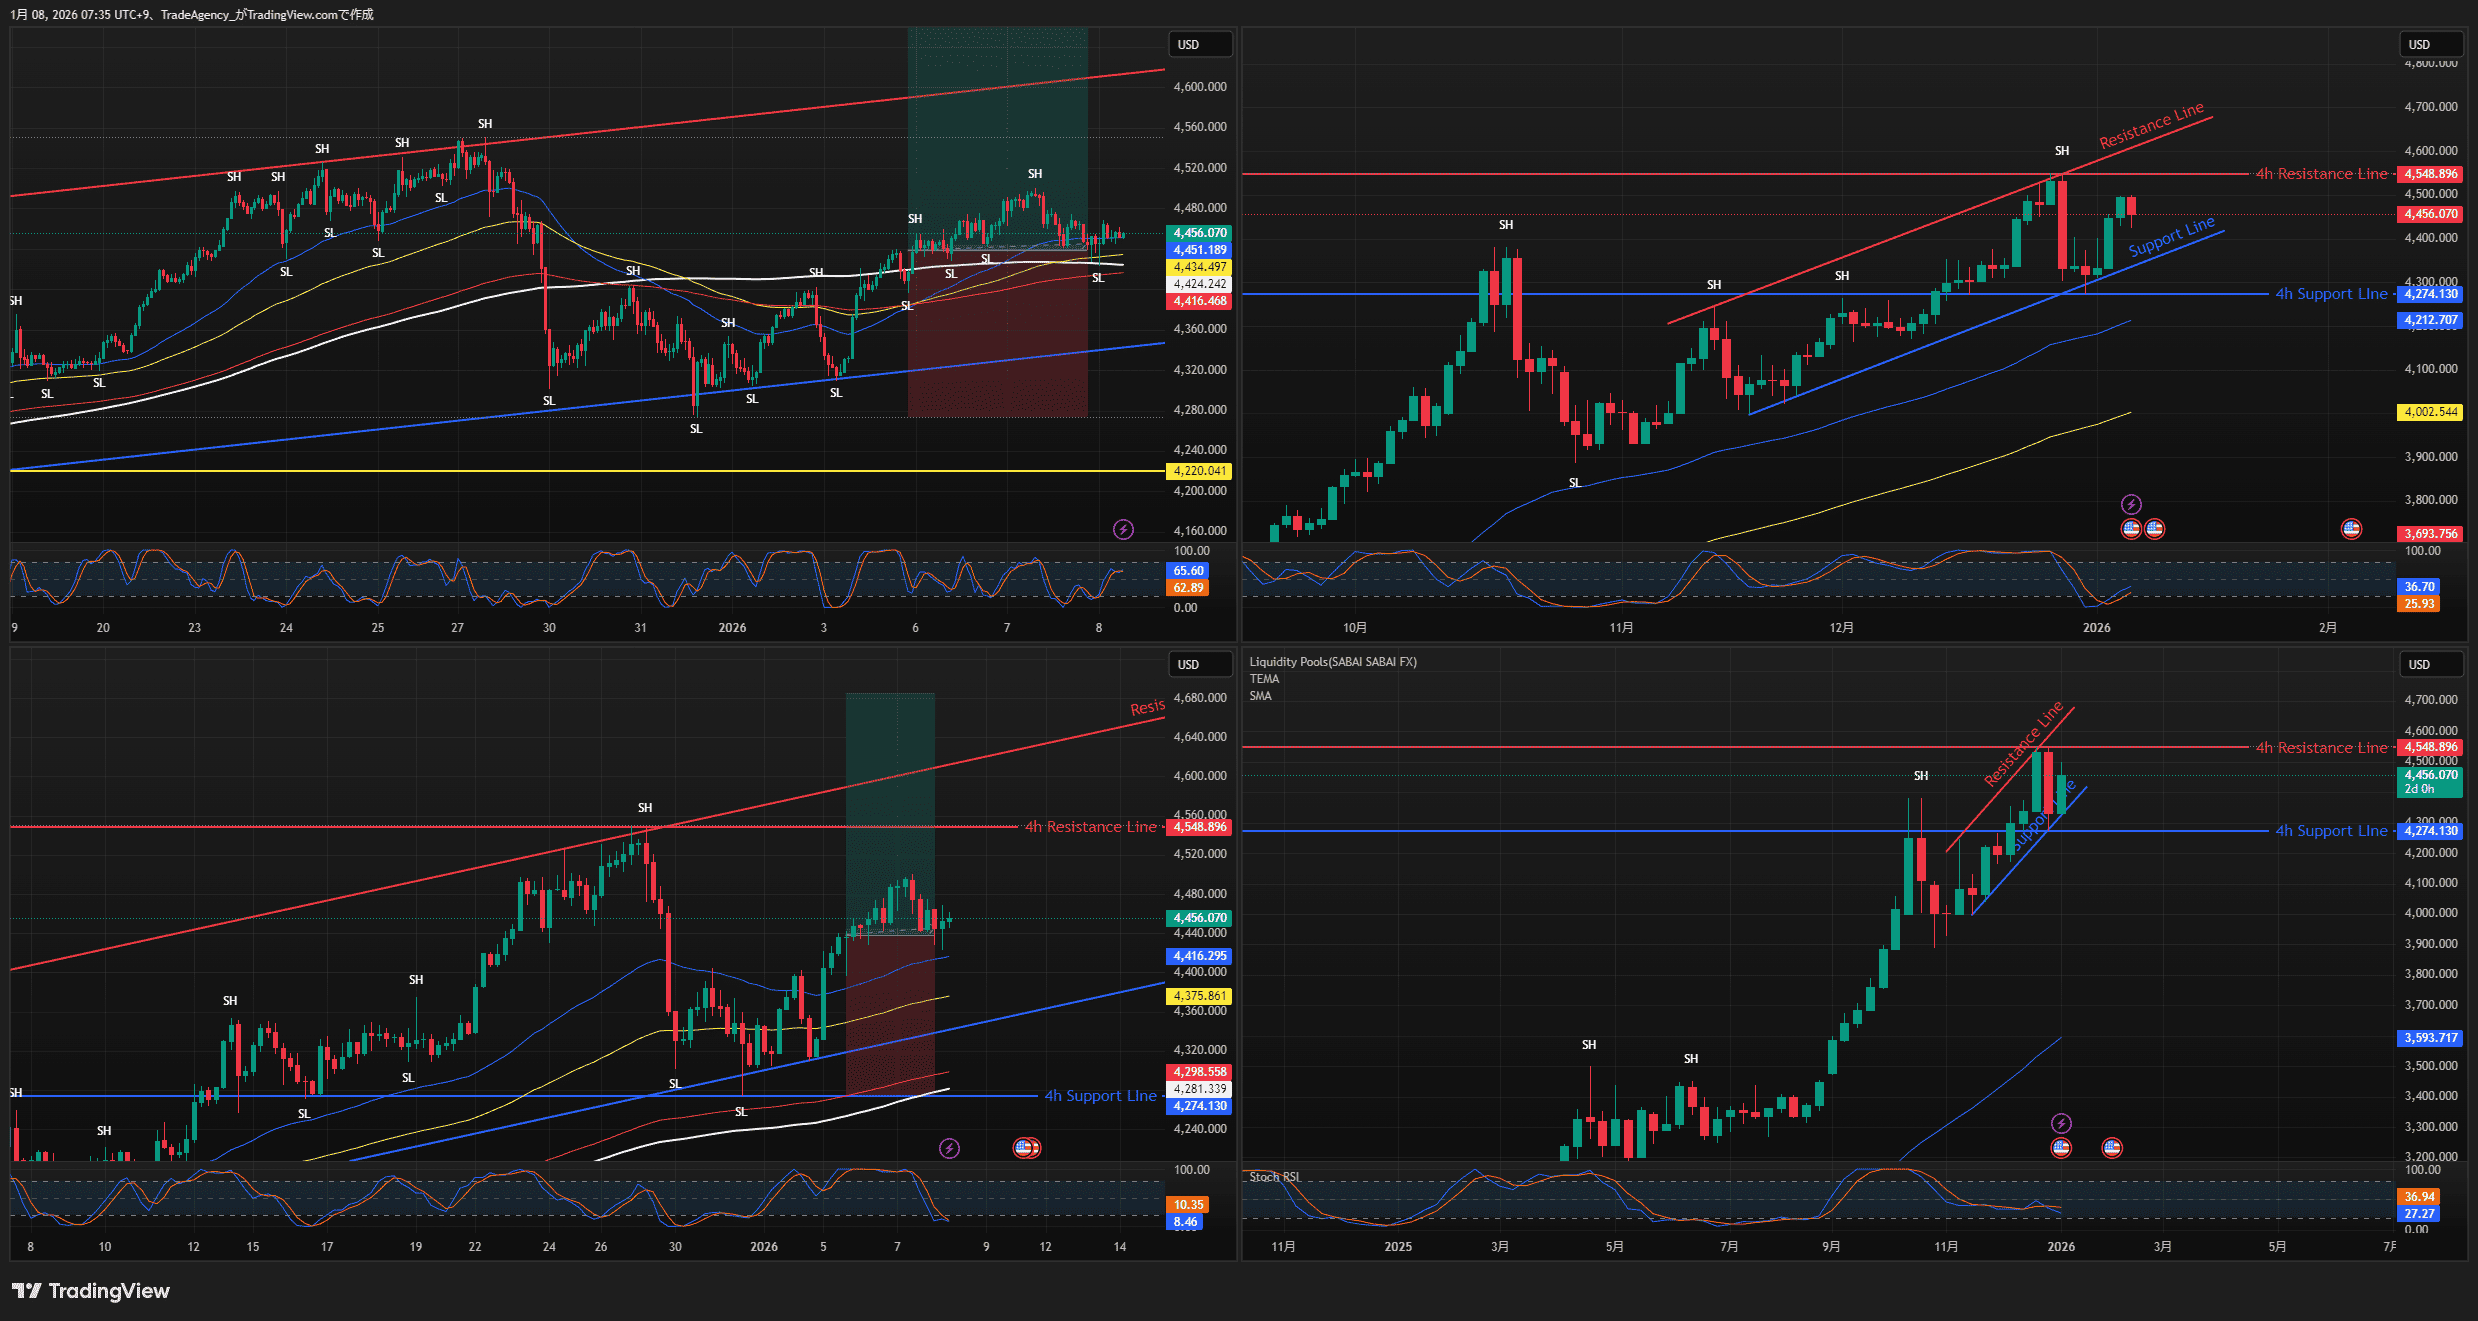Image resolution: width=2478 pixels, height=1321 pixels.
Task: Click the overlapping US flag events in bottom-left chart
Action: [x=1027, y=1148]
